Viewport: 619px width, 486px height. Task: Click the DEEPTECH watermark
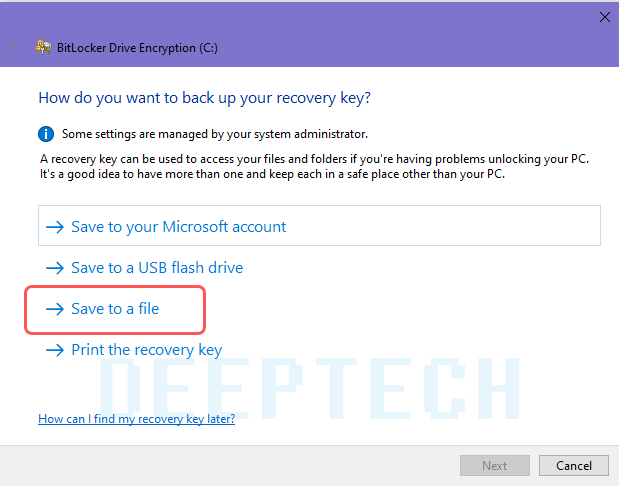point(310,389)
